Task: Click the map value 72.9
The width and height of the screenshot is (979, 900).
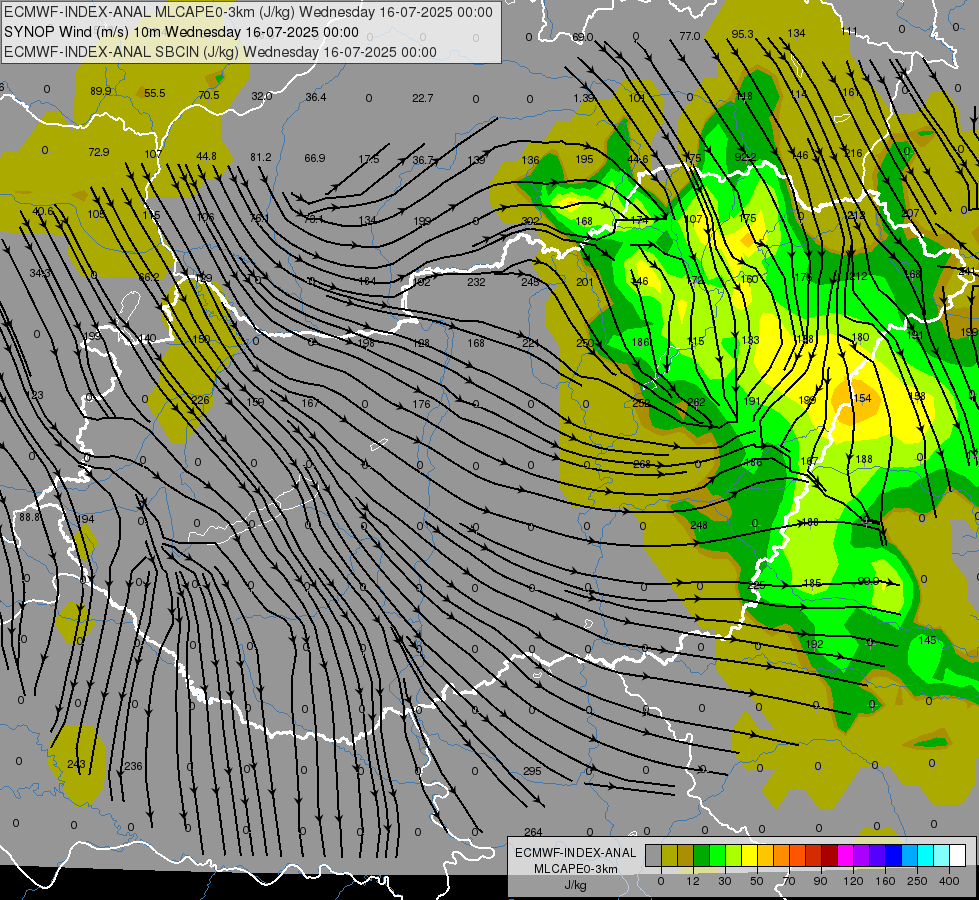Action: [x=99, y=152]
